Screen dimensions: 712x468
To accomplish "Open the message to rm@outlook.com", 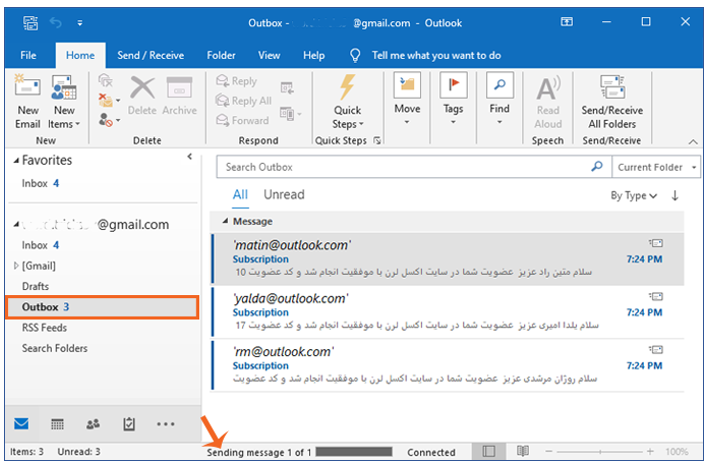I will click(x=448, y=365).
